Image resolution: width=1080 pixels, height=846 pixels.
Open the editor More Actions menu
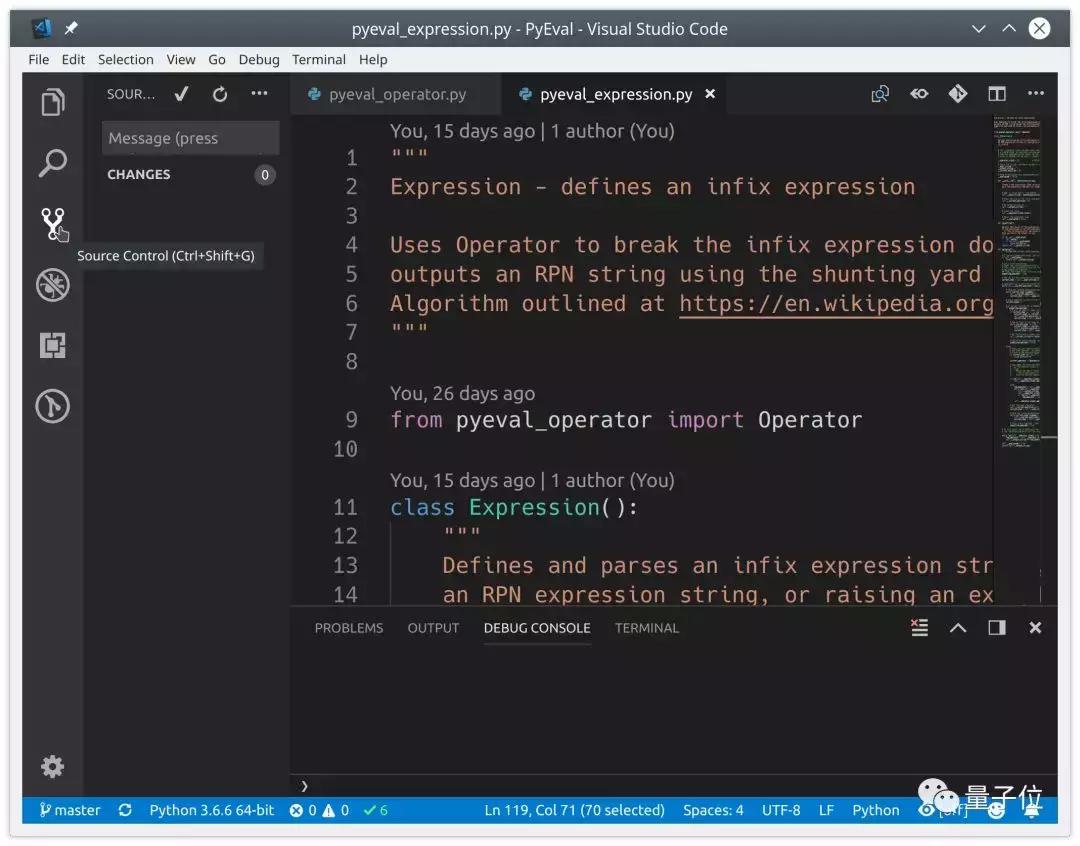coord(1035,93)
